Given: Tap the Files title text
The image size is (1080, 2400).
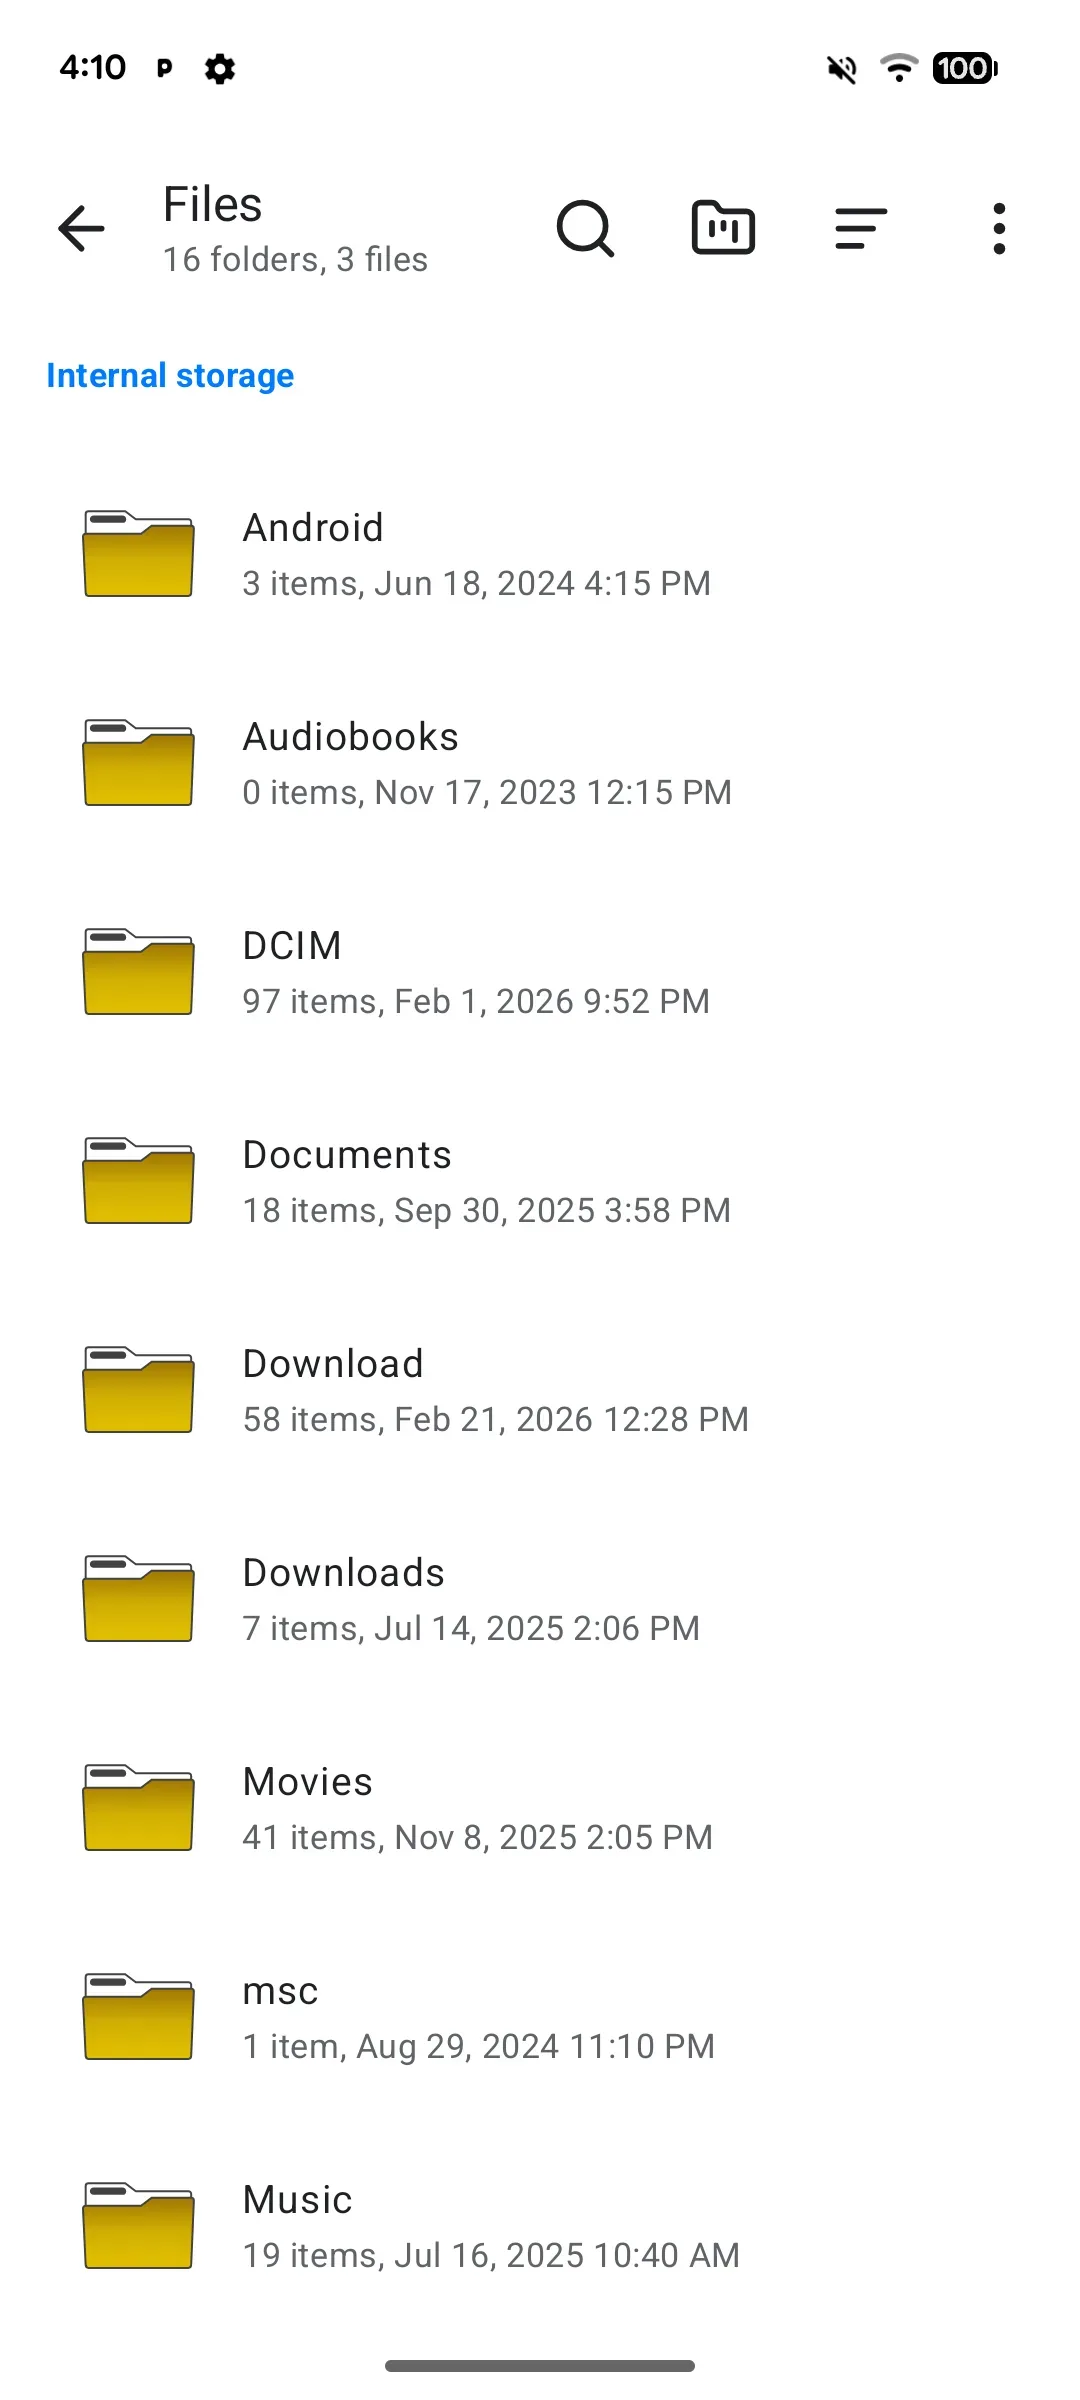Looking at the screenshot, I should coord(213,205).
